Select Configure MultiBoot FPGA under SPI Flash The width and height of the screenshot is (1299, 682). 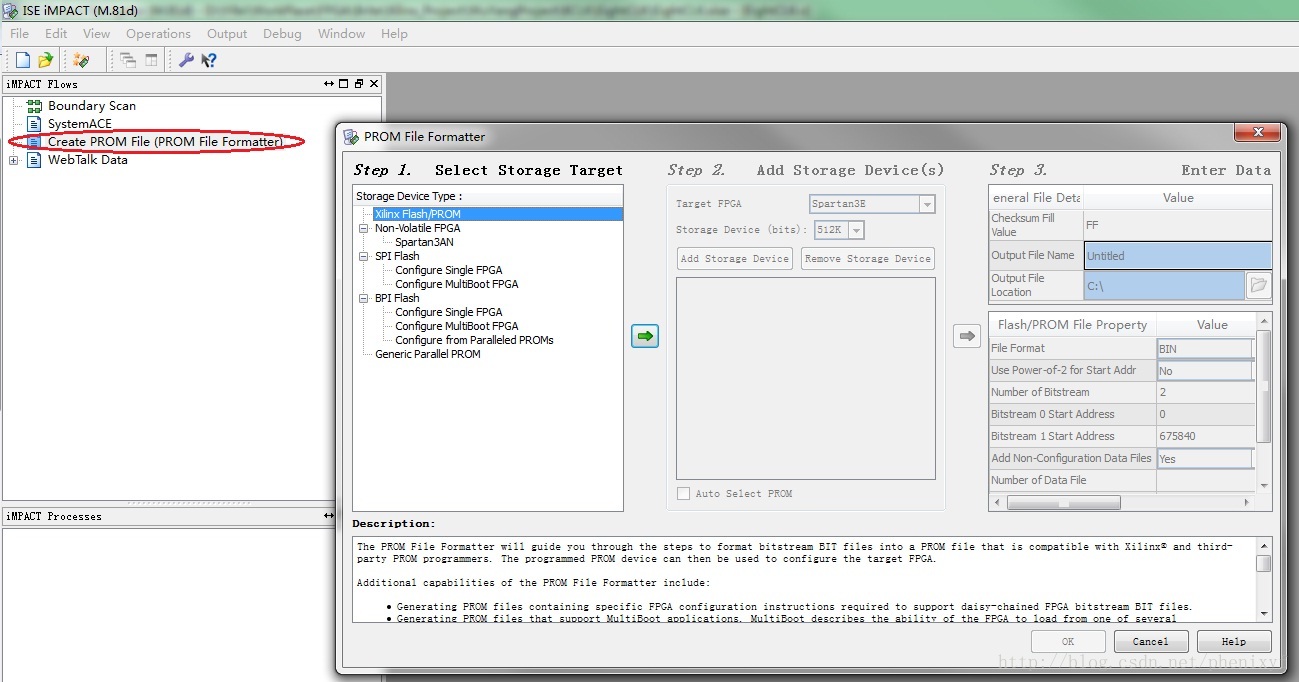pyautogui.click(x=456, y=284)
